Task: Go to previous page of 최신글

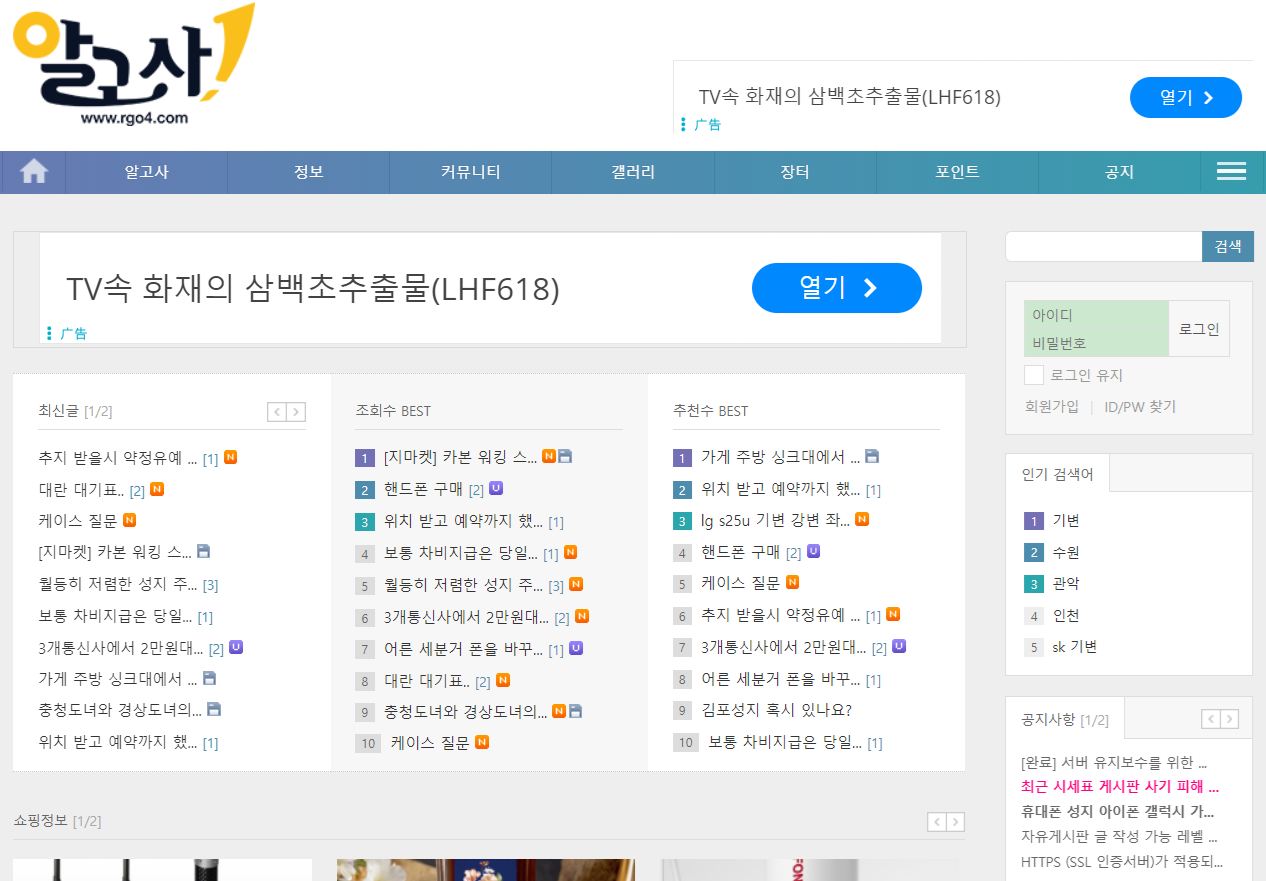Action: click(x=277, y=412)
